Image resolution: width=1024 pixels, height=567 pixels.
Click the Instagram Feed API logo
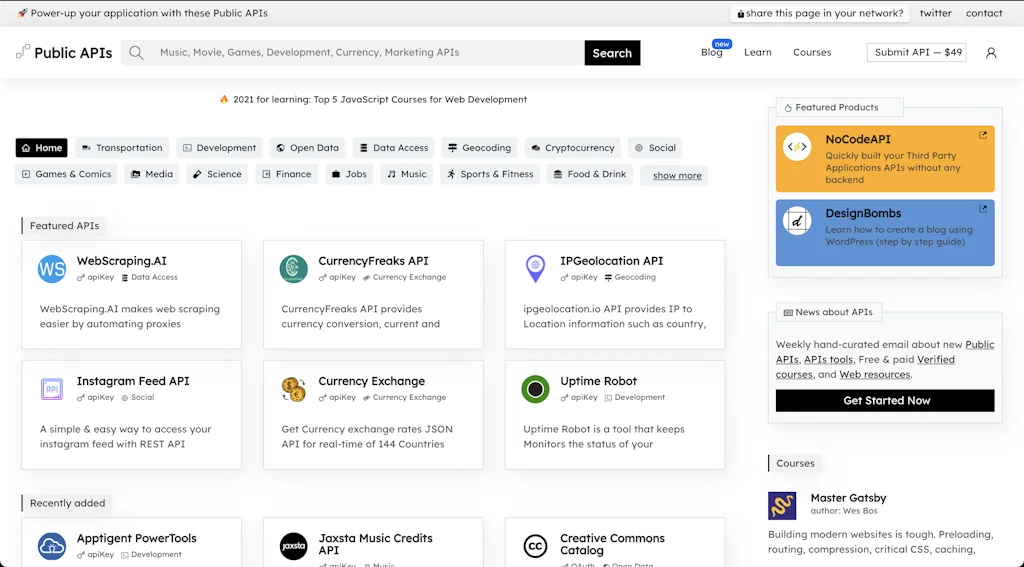[x=52, y=389]
